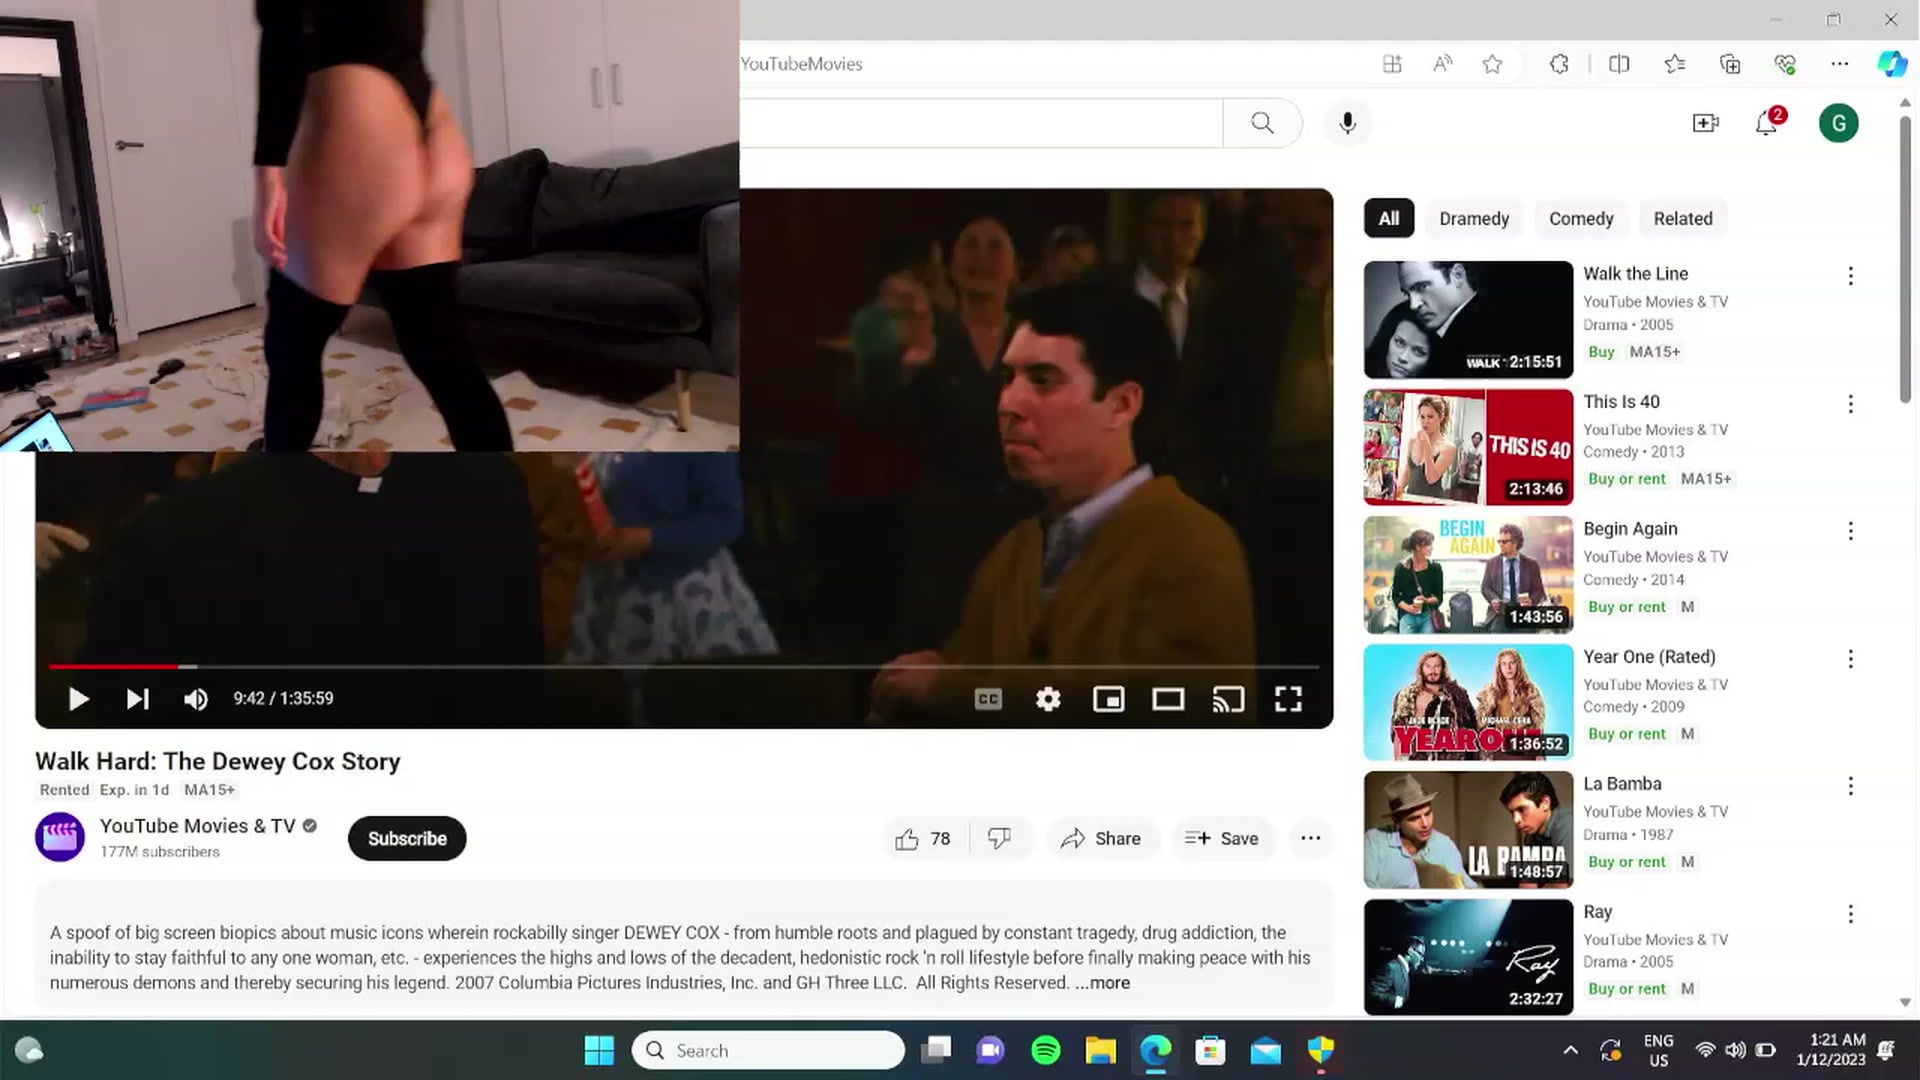Image resolution: width=1920 pixels, height=1080 pixels.
Task: Open Edge read aloud
Action: pos(1442,64)
